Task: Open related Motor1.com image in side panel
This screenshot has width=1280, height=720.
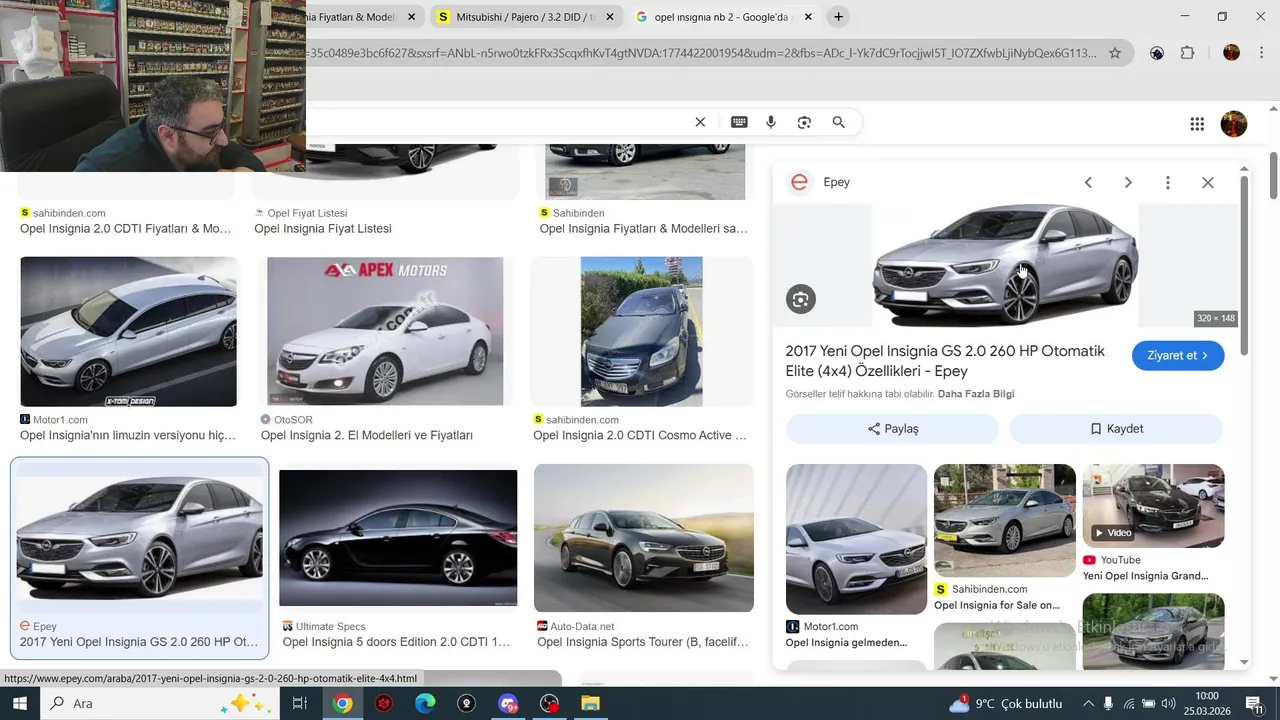Action: pyautogui.click(x=856, y=539)
